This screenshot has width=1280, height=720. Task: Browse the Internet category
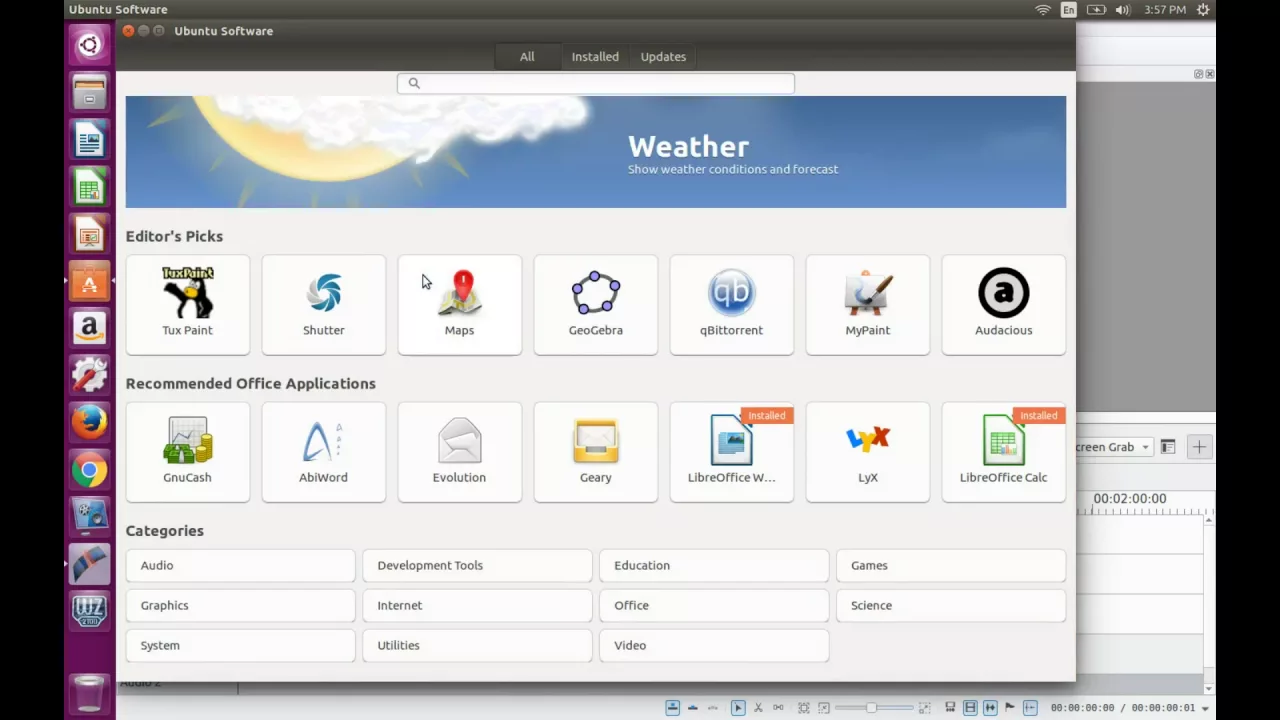[477, 605]
